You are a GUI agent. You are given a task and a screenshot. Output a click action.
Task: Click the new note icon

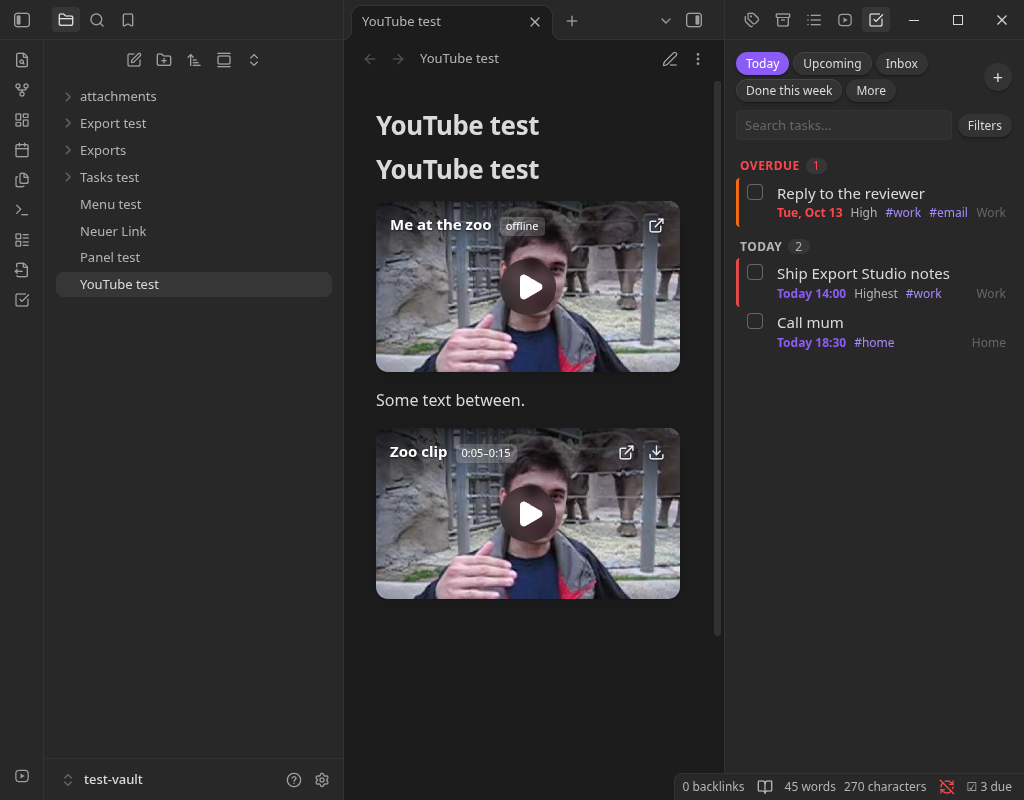(x=134, y=60)
